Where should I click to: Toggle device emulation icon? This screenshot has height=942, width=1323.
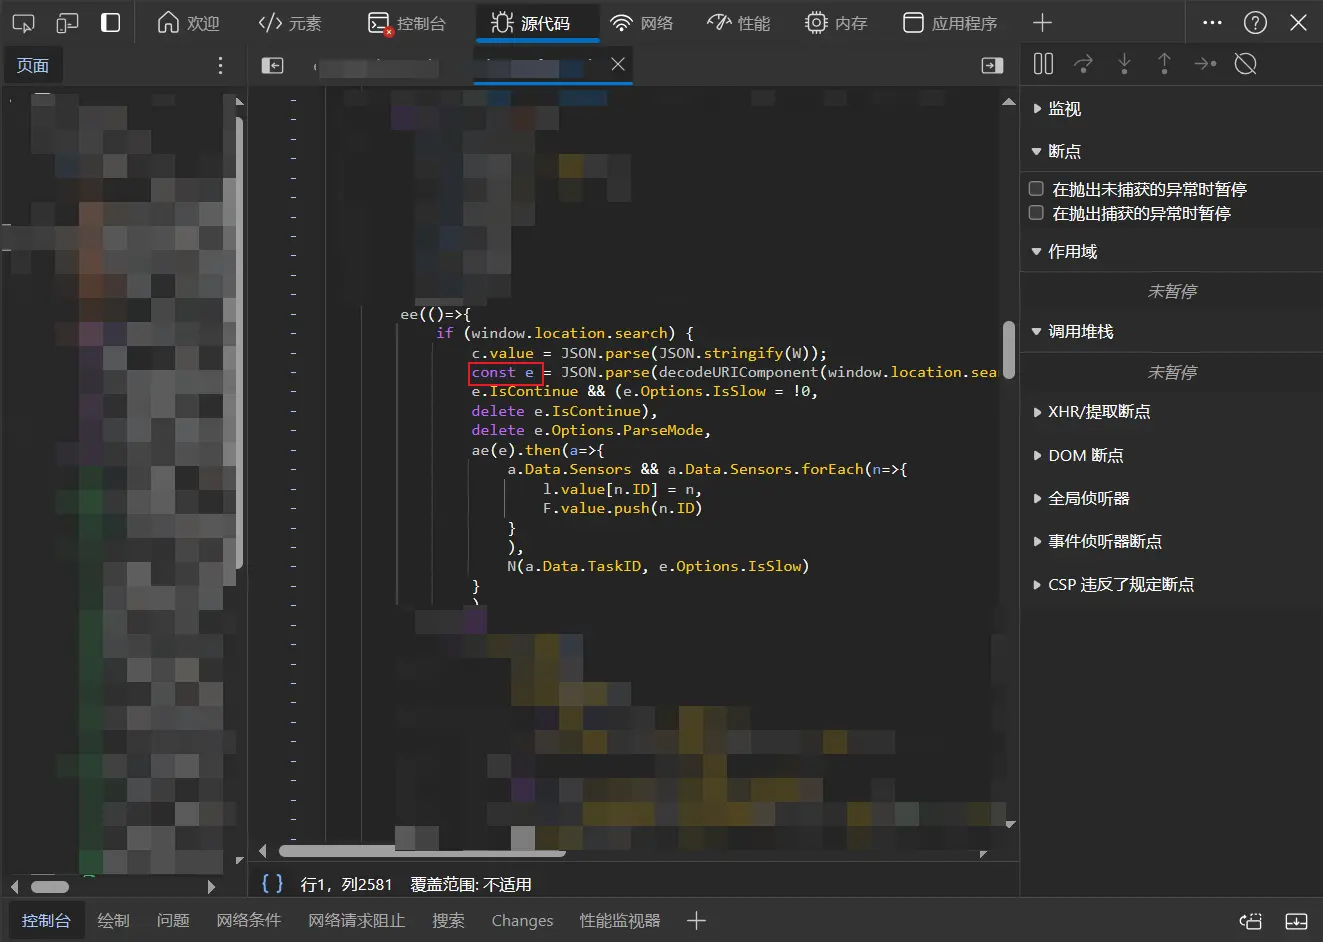(67, 23)
